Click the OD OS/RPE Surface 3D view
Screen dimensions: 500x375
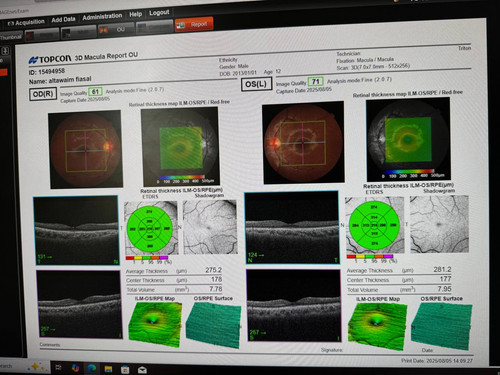(213, 325)
